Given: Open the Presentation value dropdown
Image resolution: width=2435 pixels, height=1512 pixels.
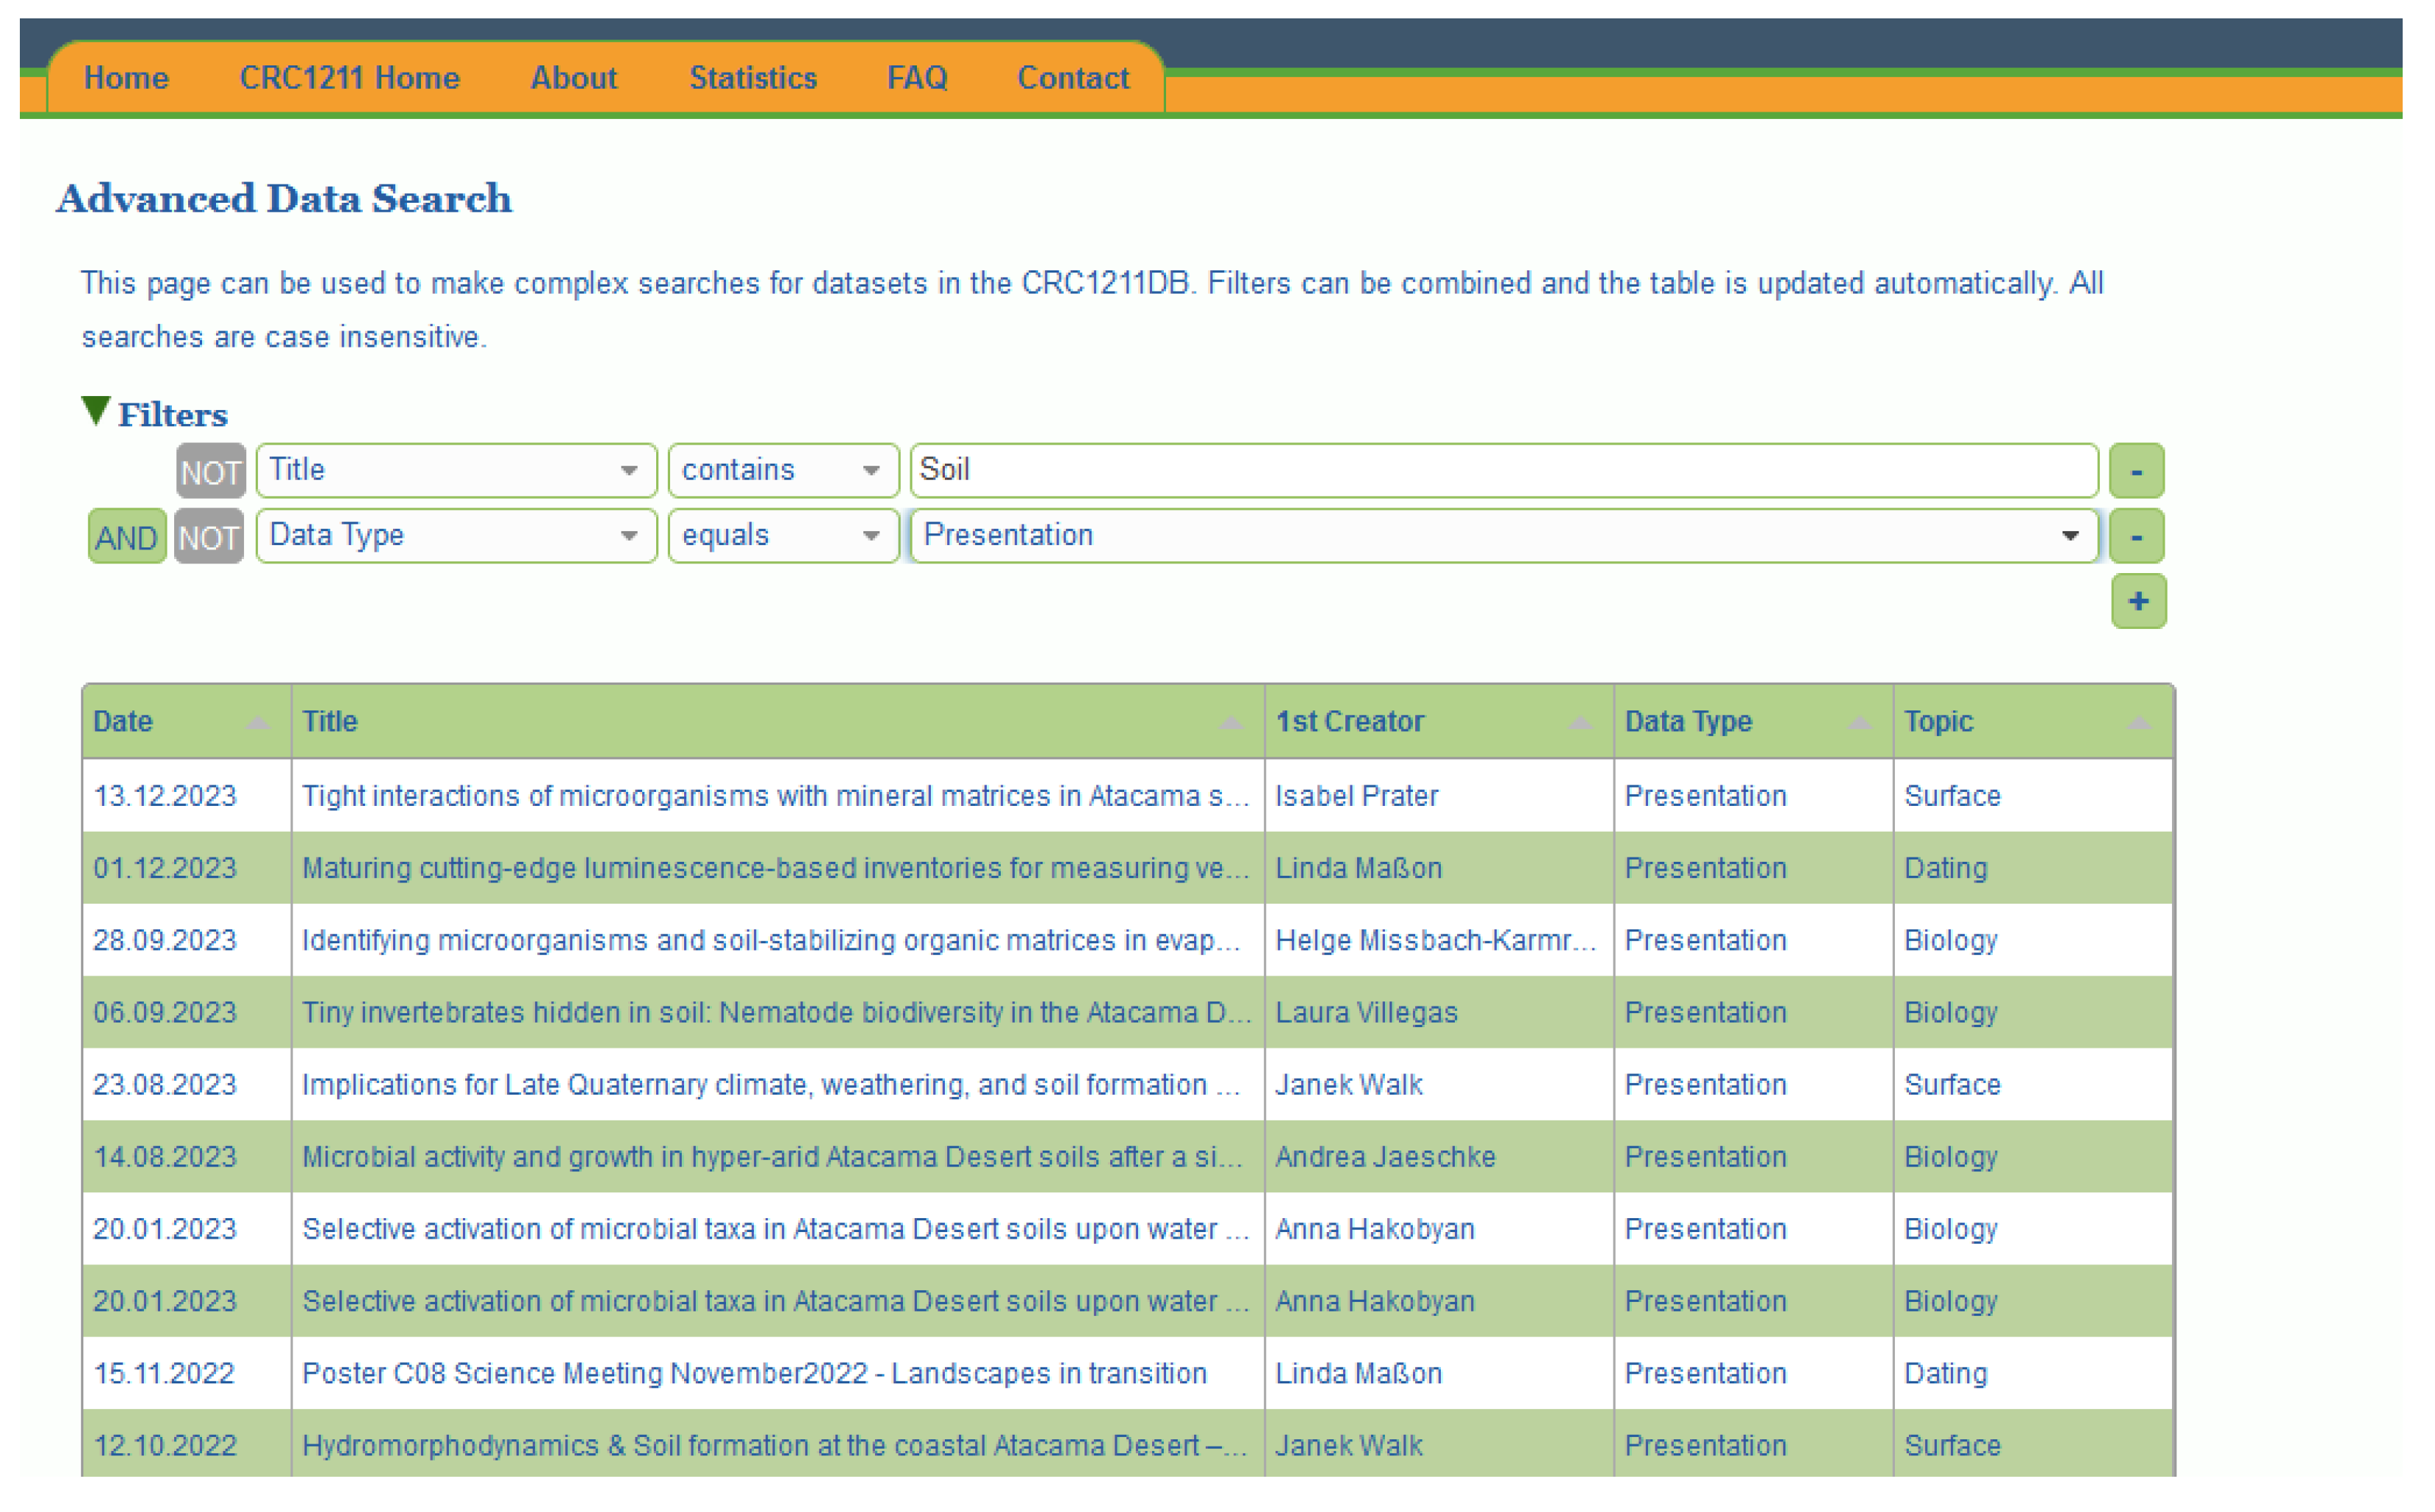Looking at the screenshot, I should coord(1504,536).
